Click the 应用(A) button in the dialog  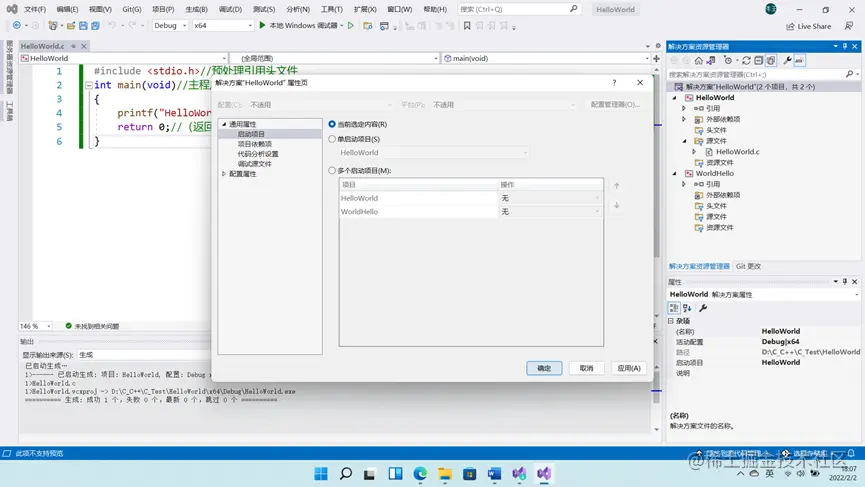(629, 368)
